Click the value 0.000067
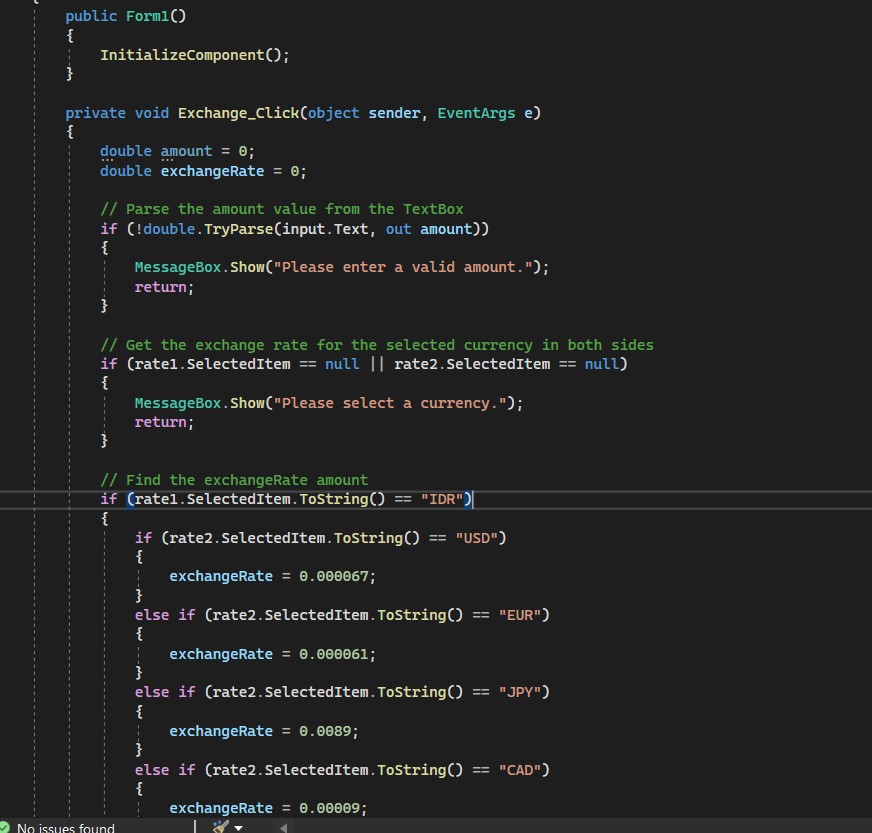 click(x=334, y=577)
